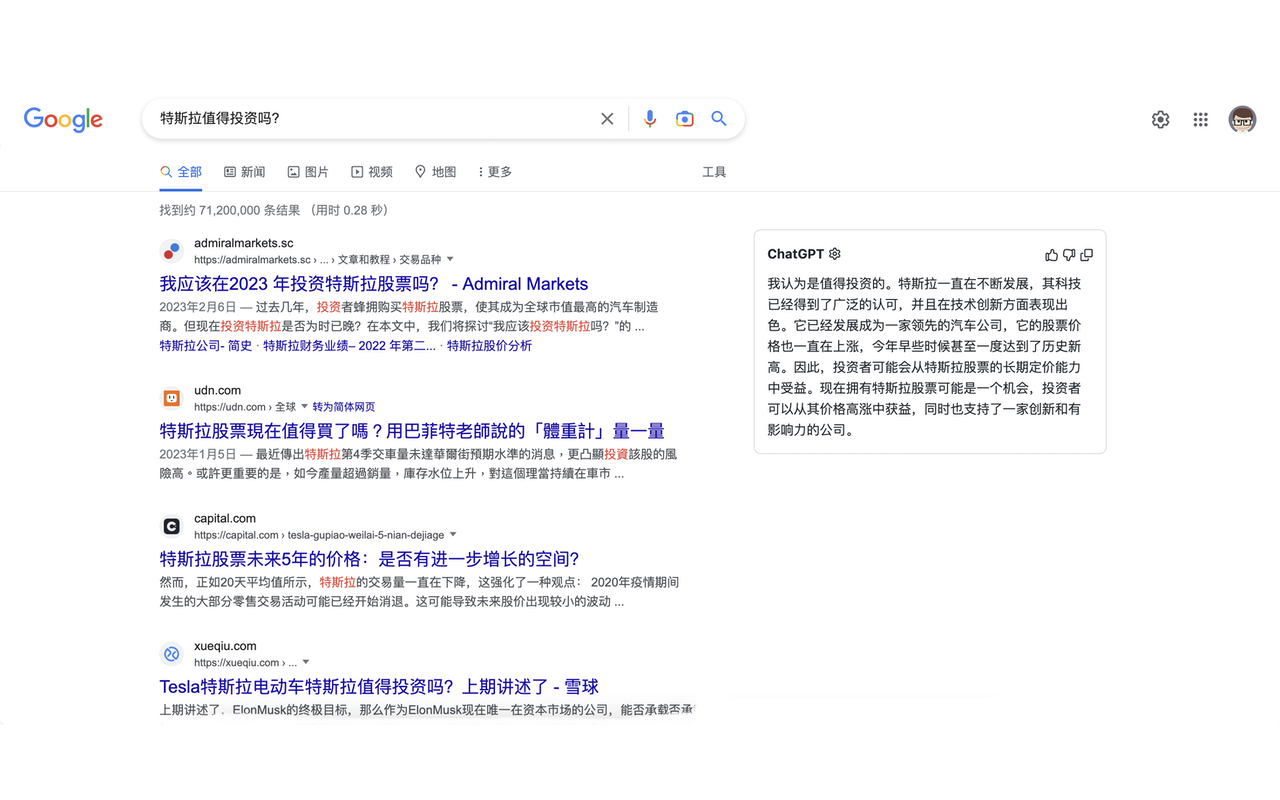This screenshot has width=1280, height=800.
Task: Click the magnifier search button
Action: coord(719,119)
